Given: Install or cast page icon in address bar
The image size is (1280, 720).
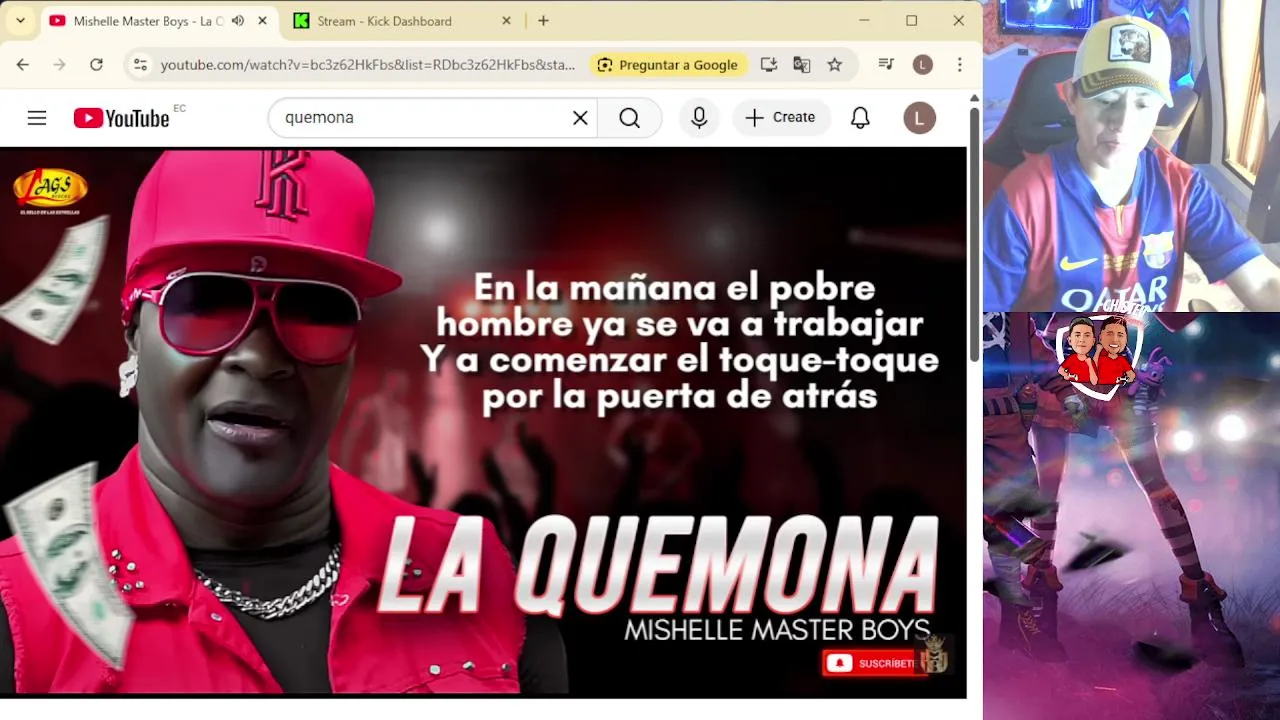Looking at the screenshot, I should [x=768, y=65].
